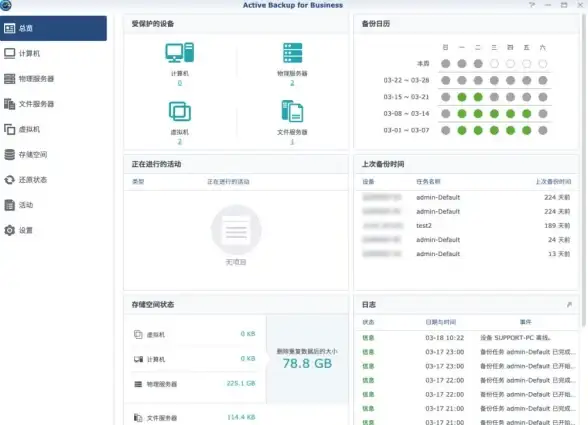Click Saturday dot in 03-22 ~ 03-28 calendar row
This screenshot has width=588, height=425.
[x=543, y=80]
